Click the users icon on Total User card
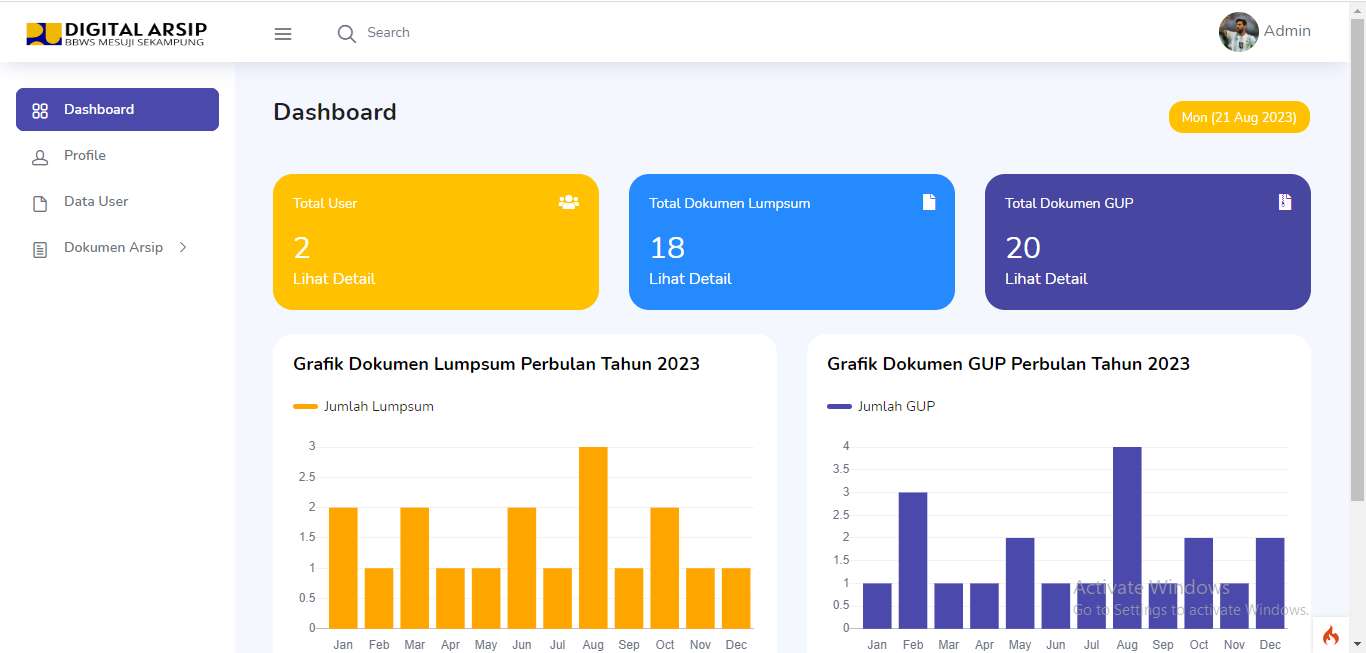 coord(568,202)
